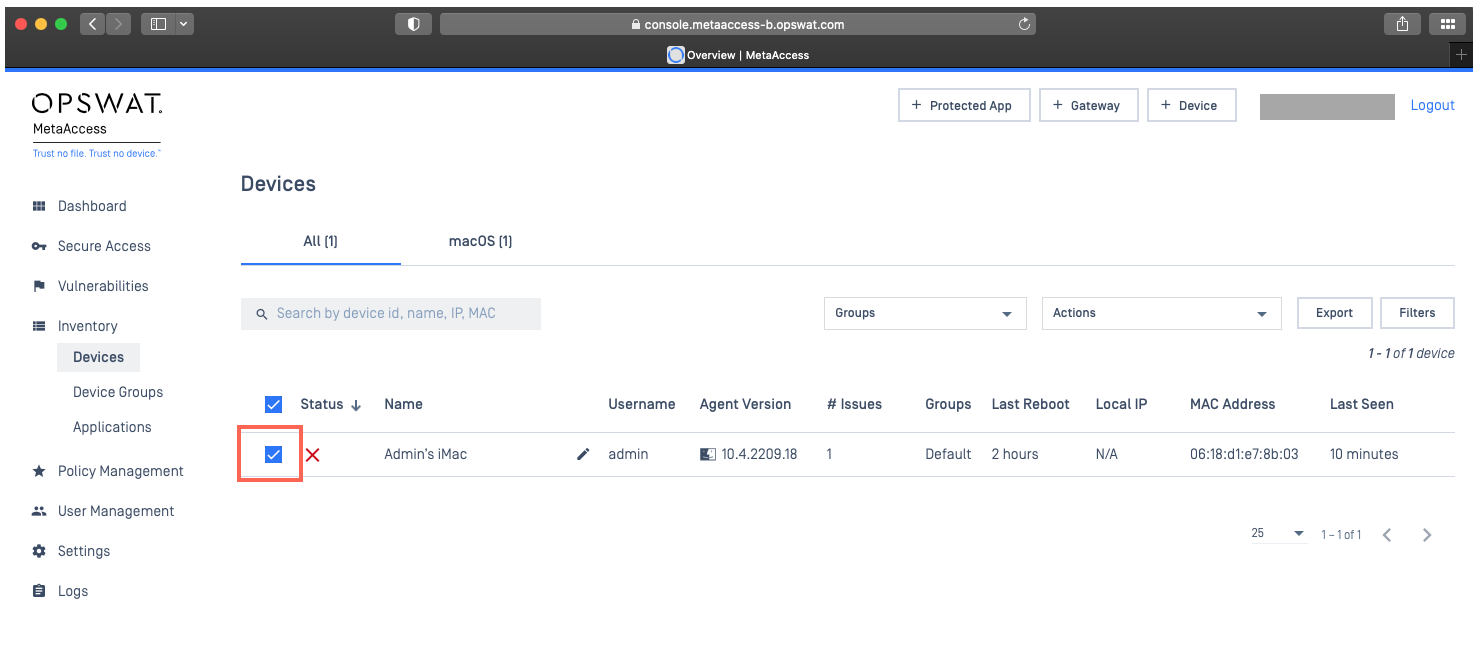
Task: Click the MAC Address column header
Action: coord(1232,404)
